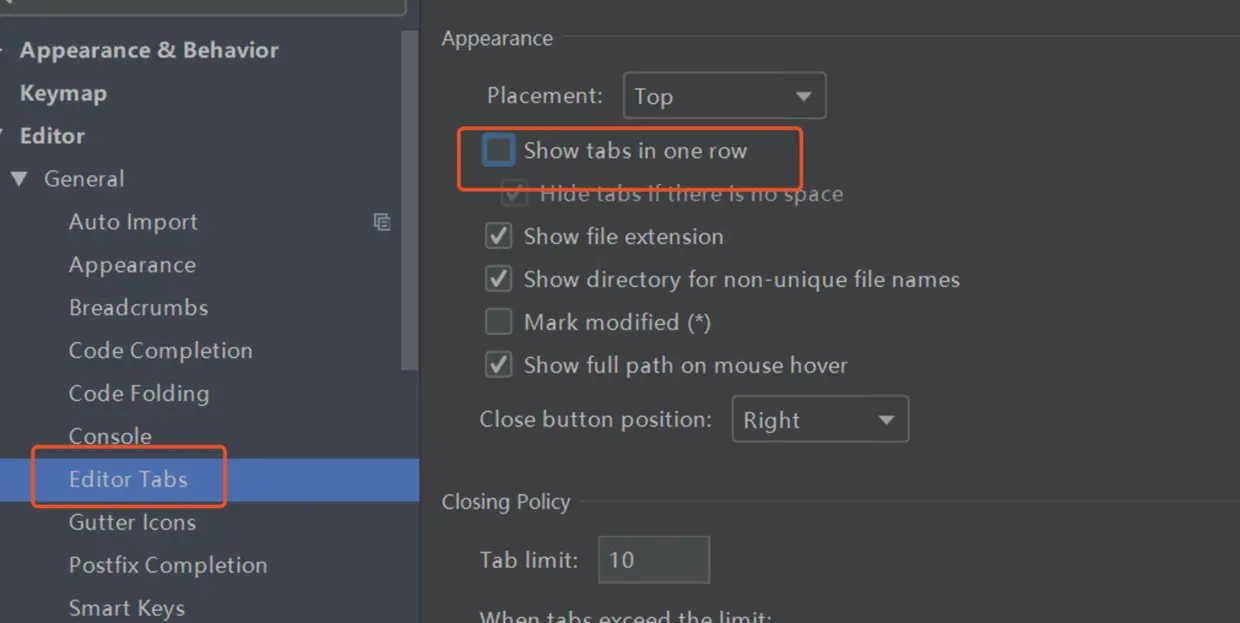Viewport: 1240px width, 623px height.
Task: Open the Keymap settings page
Action: coord(63,93)
